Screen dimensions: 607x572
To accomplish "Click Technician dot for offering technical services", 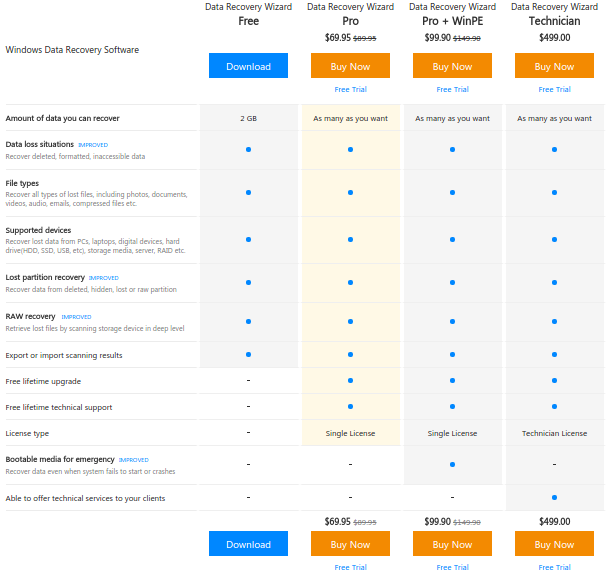I will click(x=554, y=497).
